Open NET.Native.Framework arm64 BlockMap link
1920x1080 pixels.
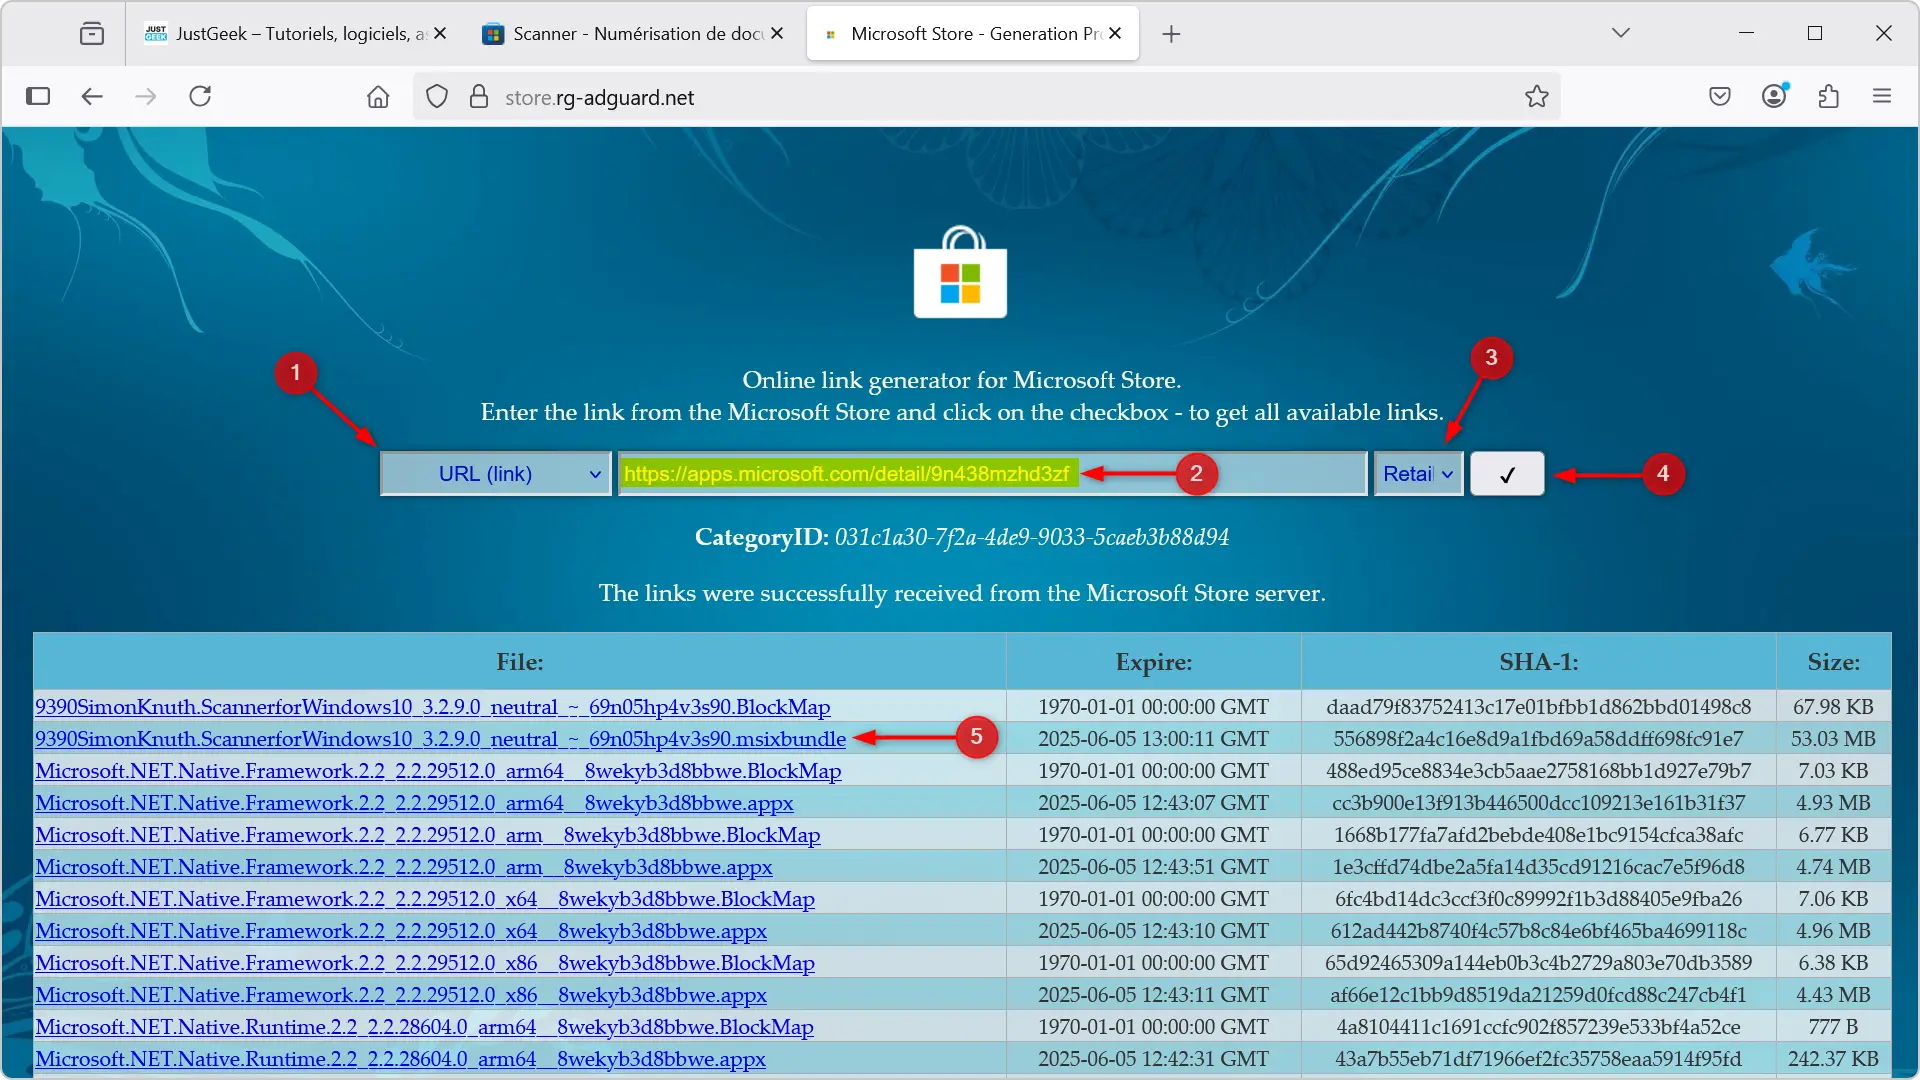(438, 771)
